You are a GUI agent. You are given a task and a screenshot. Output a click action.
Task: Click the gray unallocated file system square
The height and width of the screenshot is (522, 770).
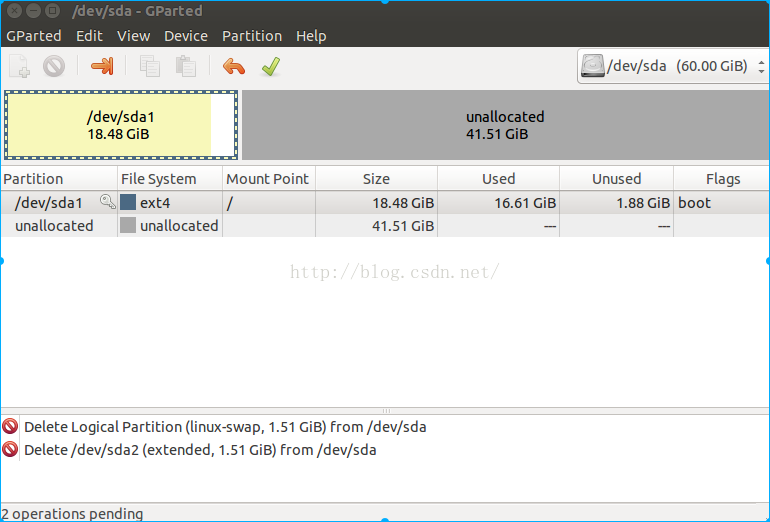(x=128, y=225)
